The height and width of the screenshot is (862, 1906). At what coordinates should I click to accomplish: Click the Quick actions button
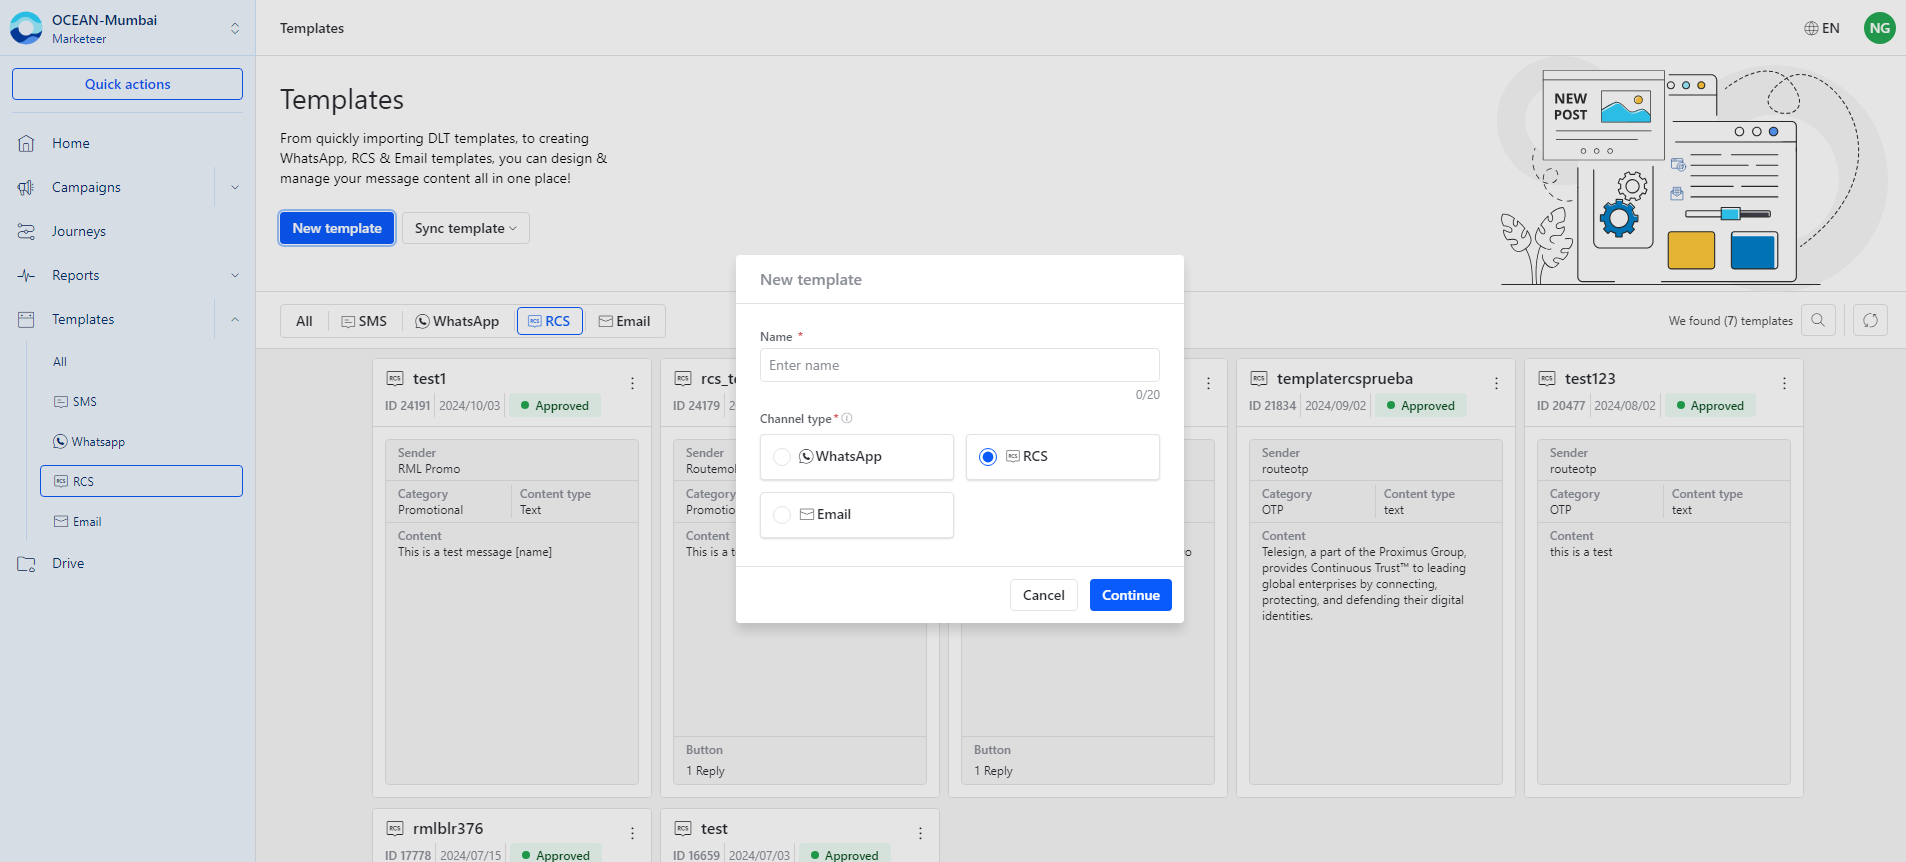(127, 84)
